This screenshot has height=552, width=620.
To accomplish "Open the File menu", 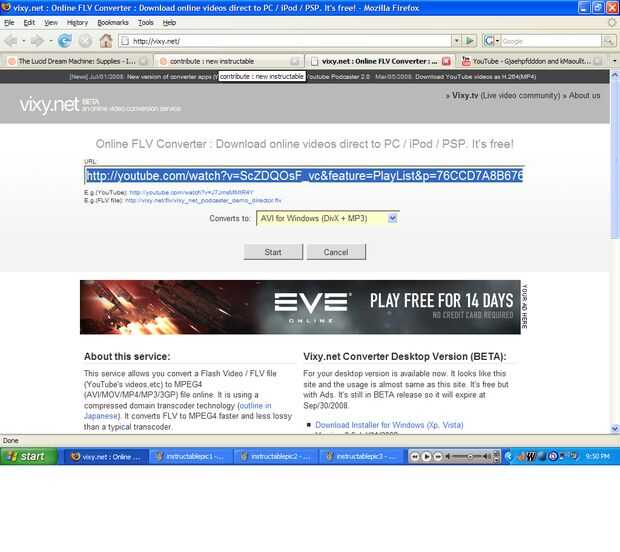I will (x=9, y=23).
